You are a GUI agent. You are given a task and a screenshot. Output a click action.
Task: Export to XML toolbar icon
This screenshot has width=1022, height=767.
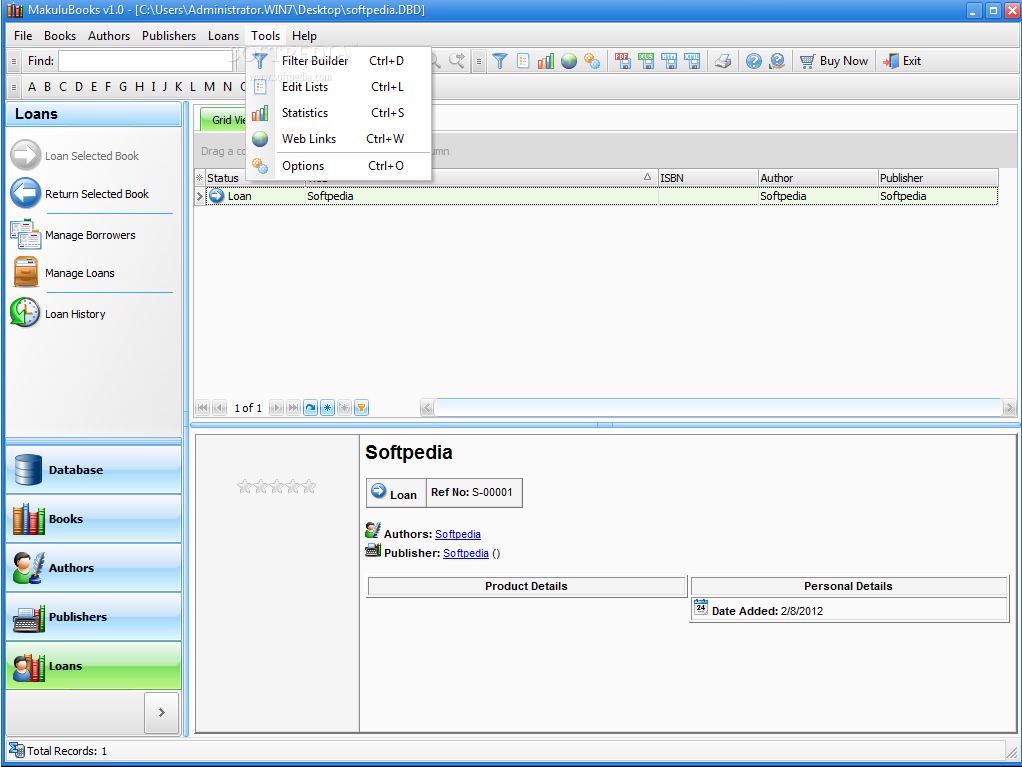[692, 61]
